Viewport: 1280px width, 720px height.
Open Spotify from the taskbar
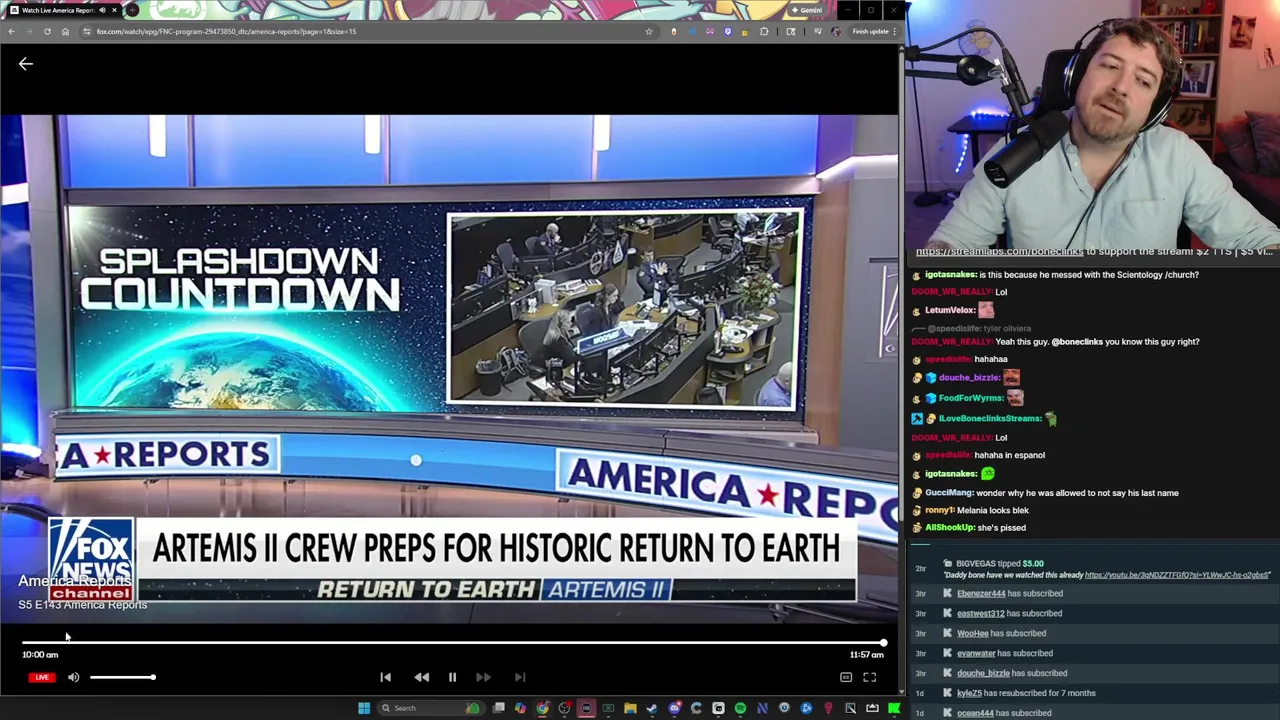(740, 708)
